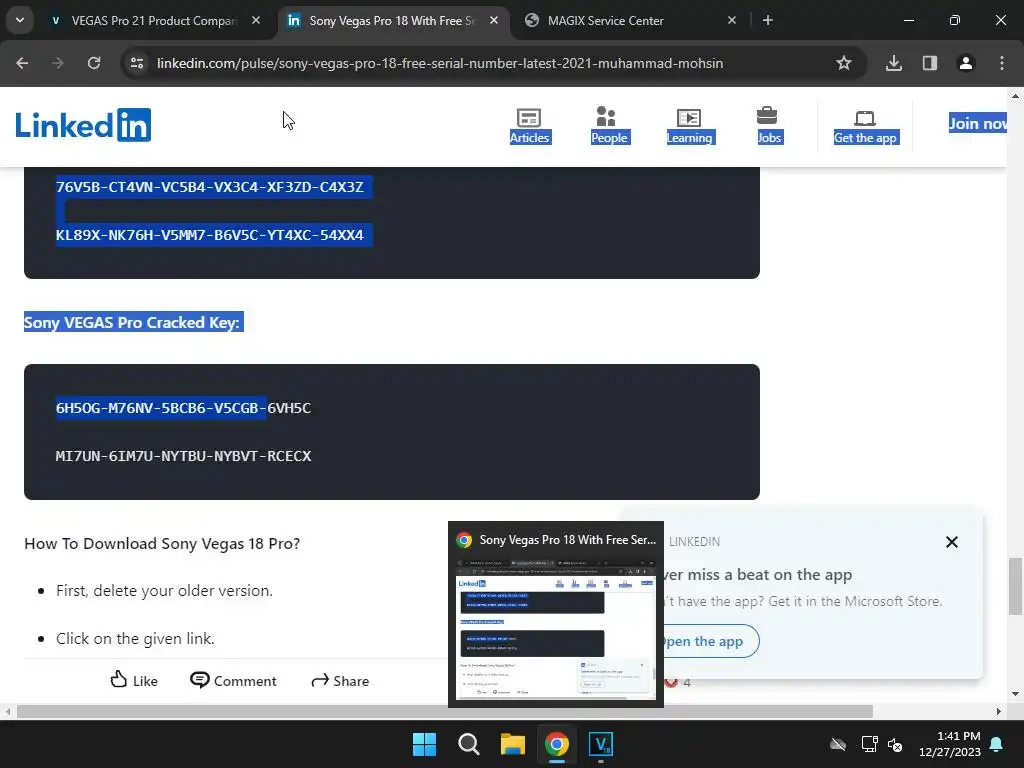1024x768 pixels.
Task: Comment on the article
Action: coord(233,680)
